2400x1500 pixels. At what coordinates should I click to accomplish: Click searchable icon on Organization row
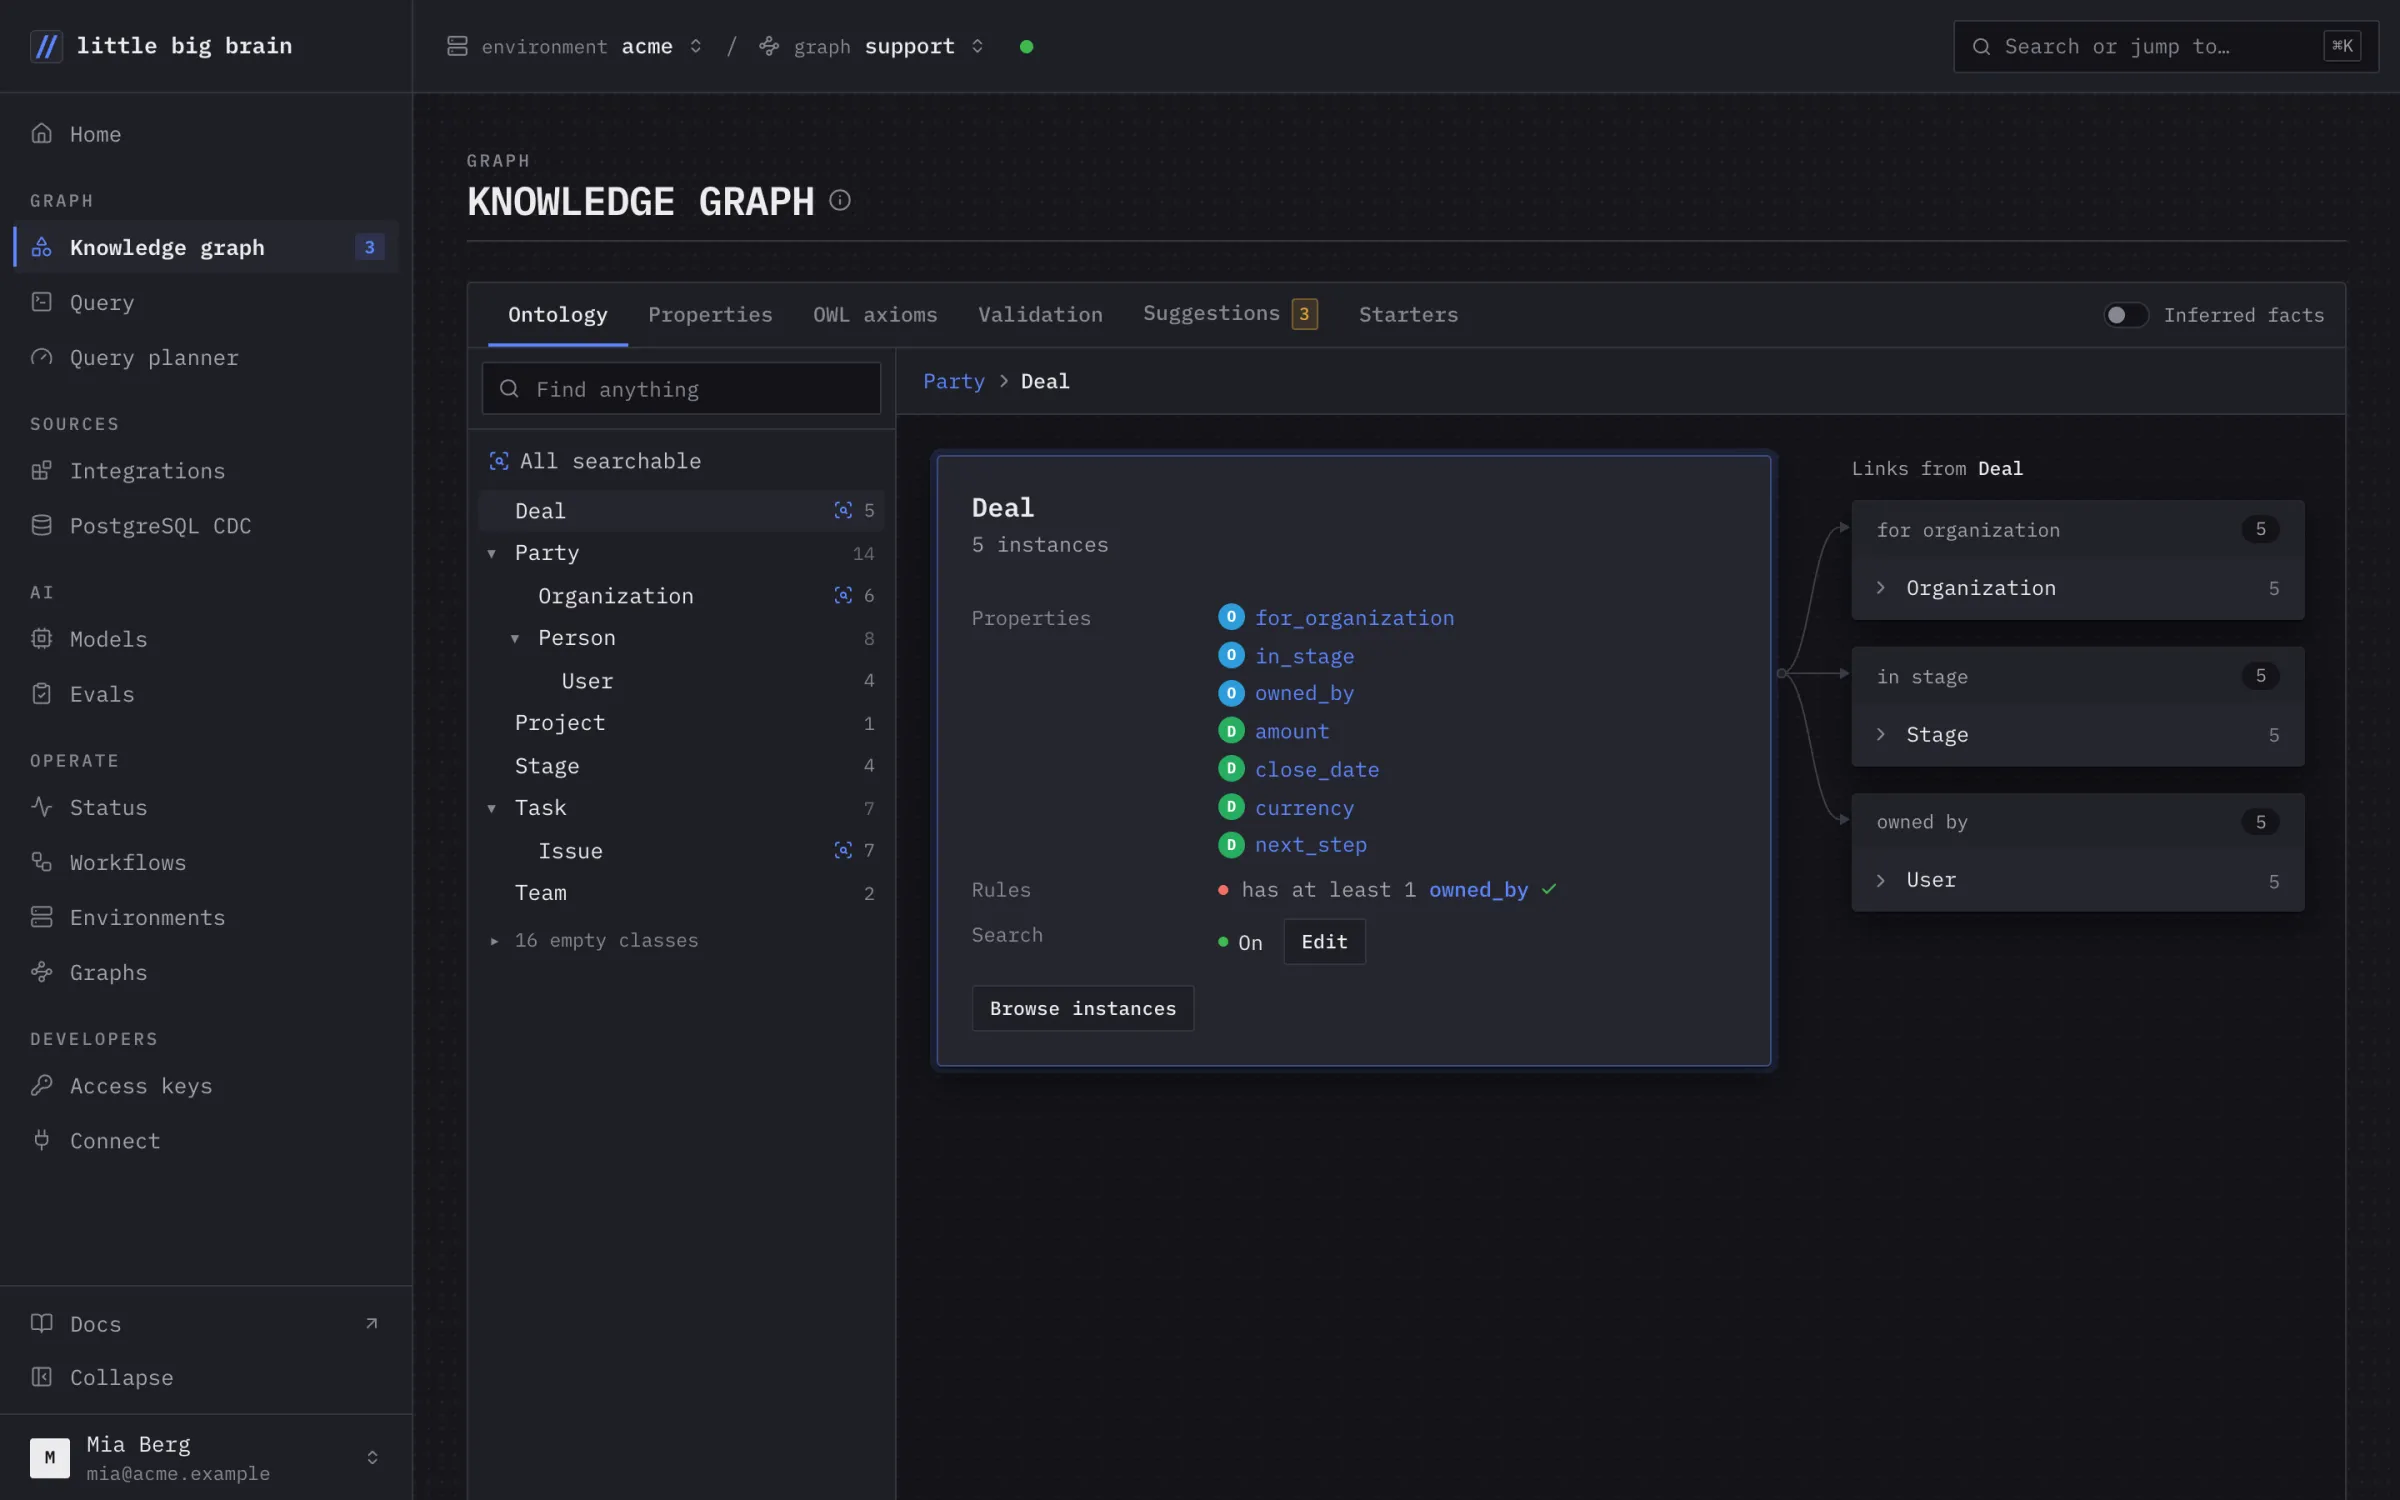pos(843,595)
